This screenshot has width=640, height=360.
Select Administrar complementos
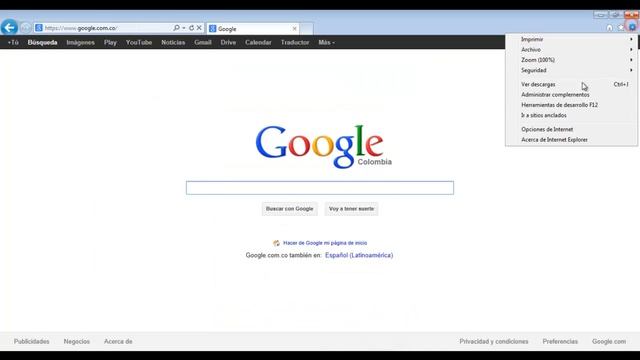point(571,95)
